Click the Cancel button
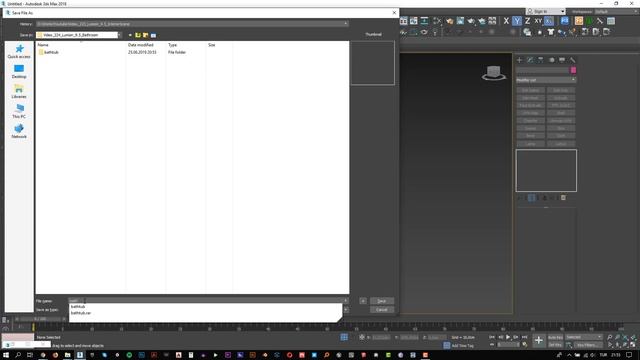640x360 pixels. (382, 310)
